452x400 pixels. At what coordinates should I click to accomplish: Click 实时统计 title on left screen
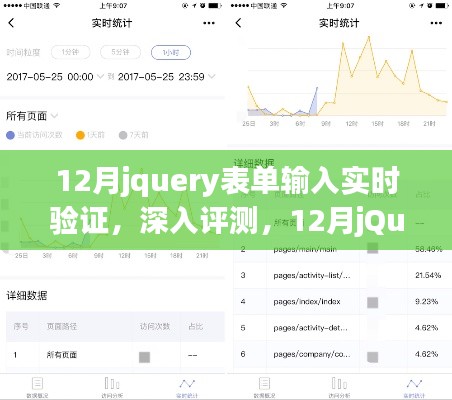[x=112, y=23]
